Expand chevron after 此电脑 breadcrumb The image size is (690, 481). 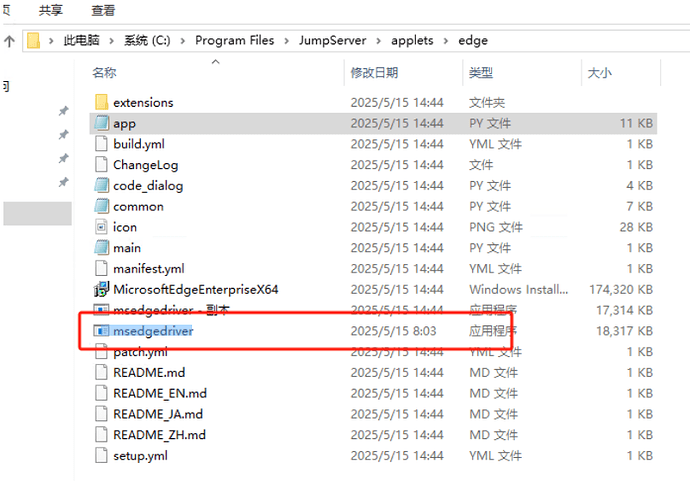tap(112, 41)
